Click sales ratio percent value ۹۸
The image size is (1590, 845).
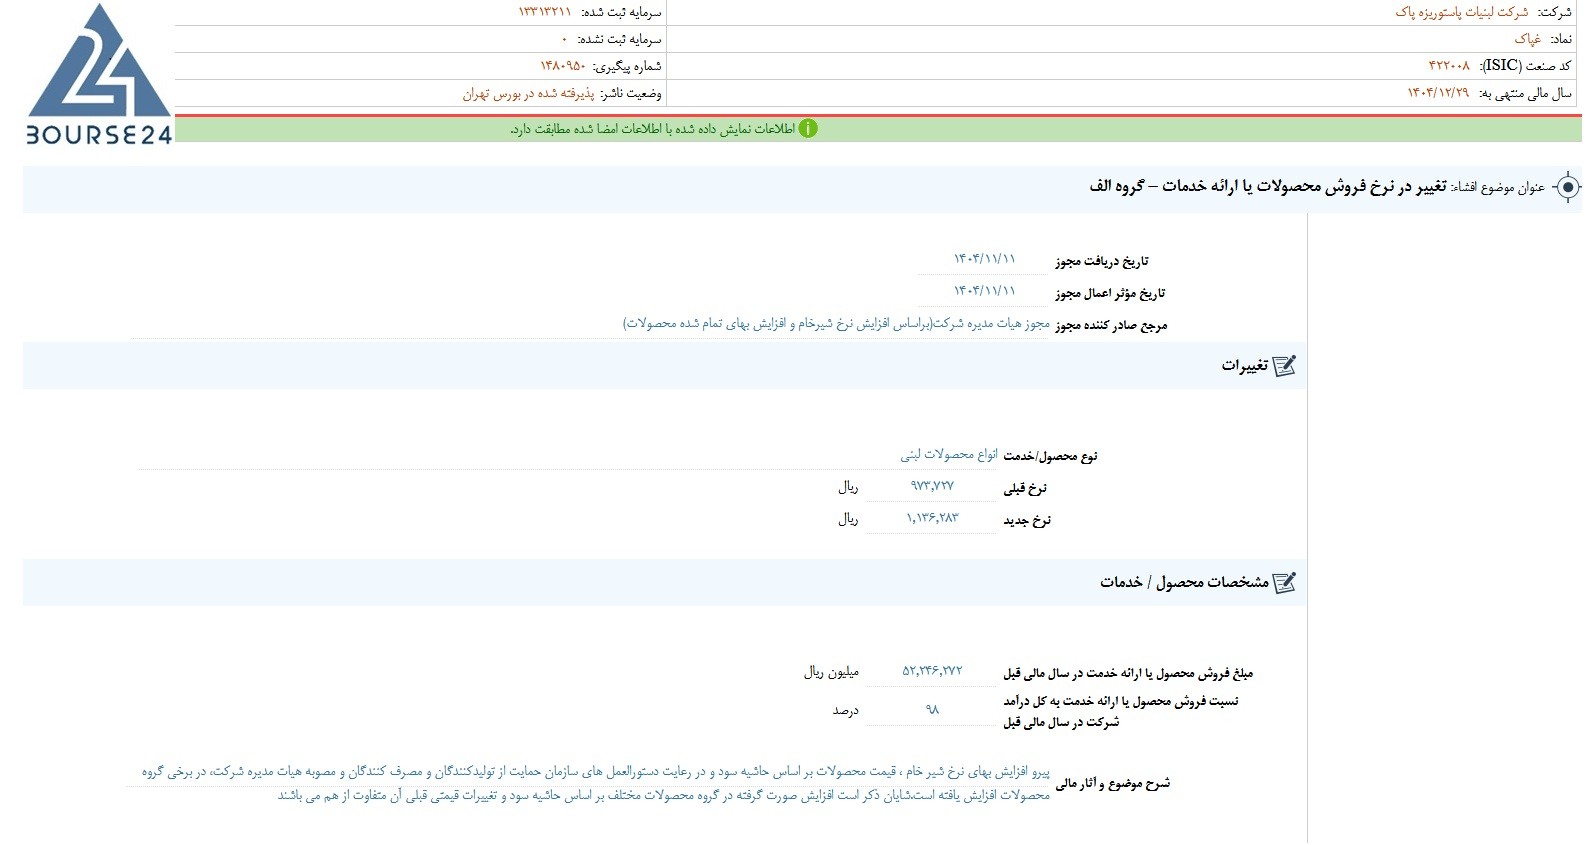click(x=932, y=709)
